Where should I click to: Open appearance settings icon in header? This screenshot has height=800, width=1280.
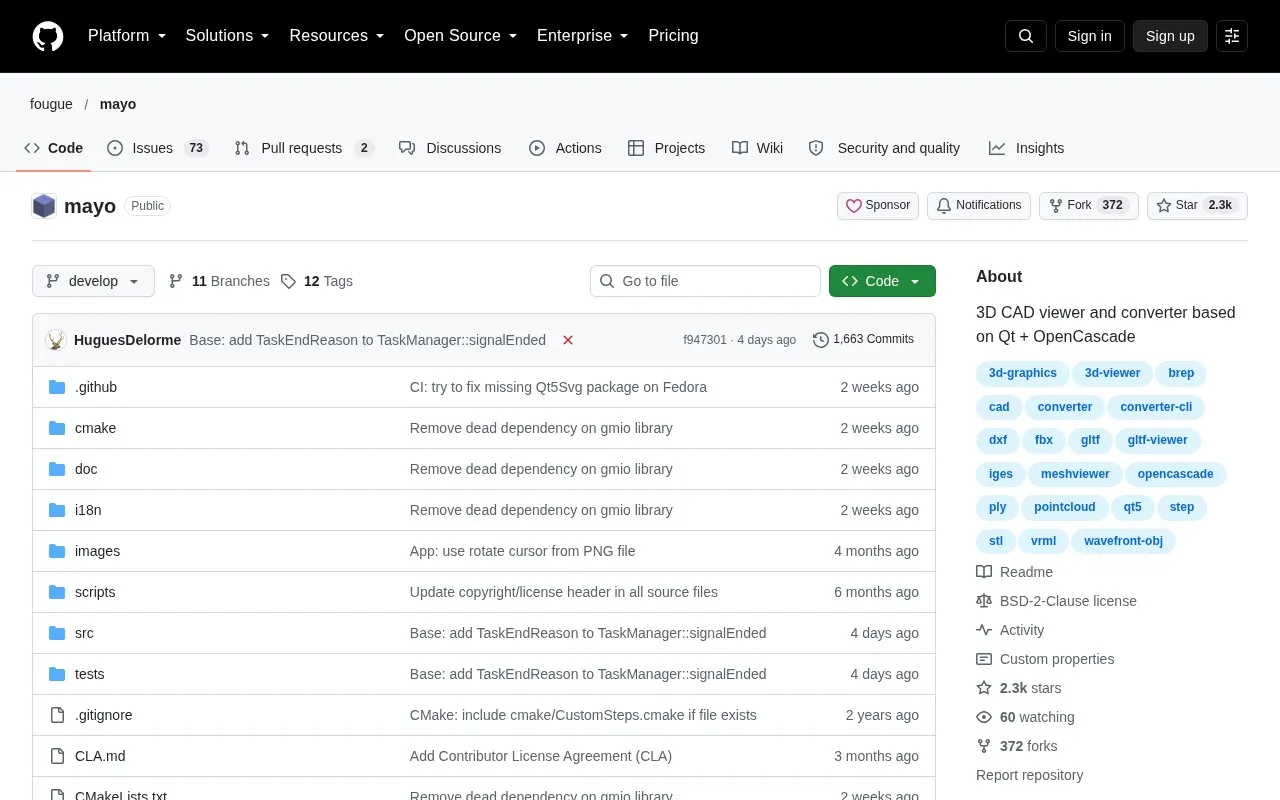1232,36
